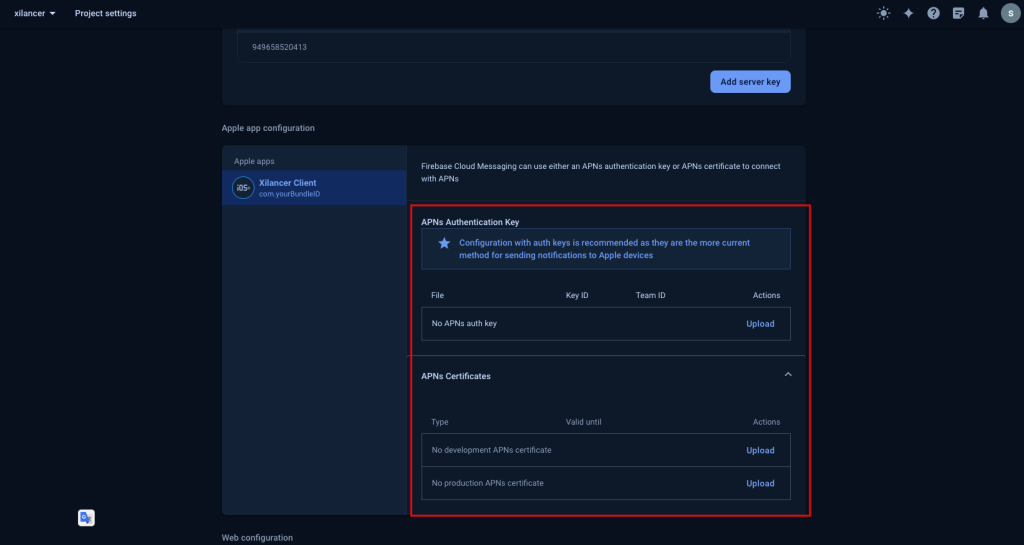This screenshot has height=545, width=1024.
Task: Open the xilancer project dropdown
Action: pos(35,13)
